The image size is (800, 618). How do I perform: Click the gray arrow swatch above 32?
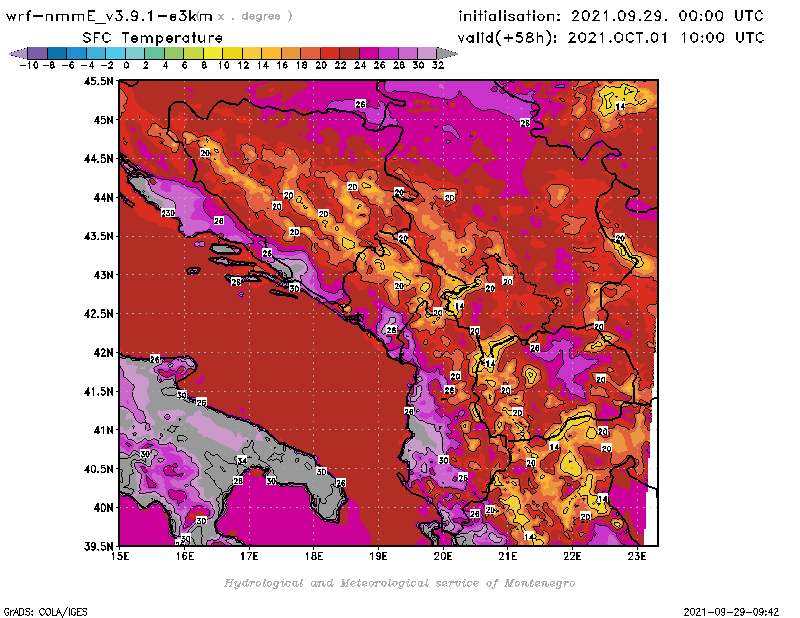coord(447,53)
